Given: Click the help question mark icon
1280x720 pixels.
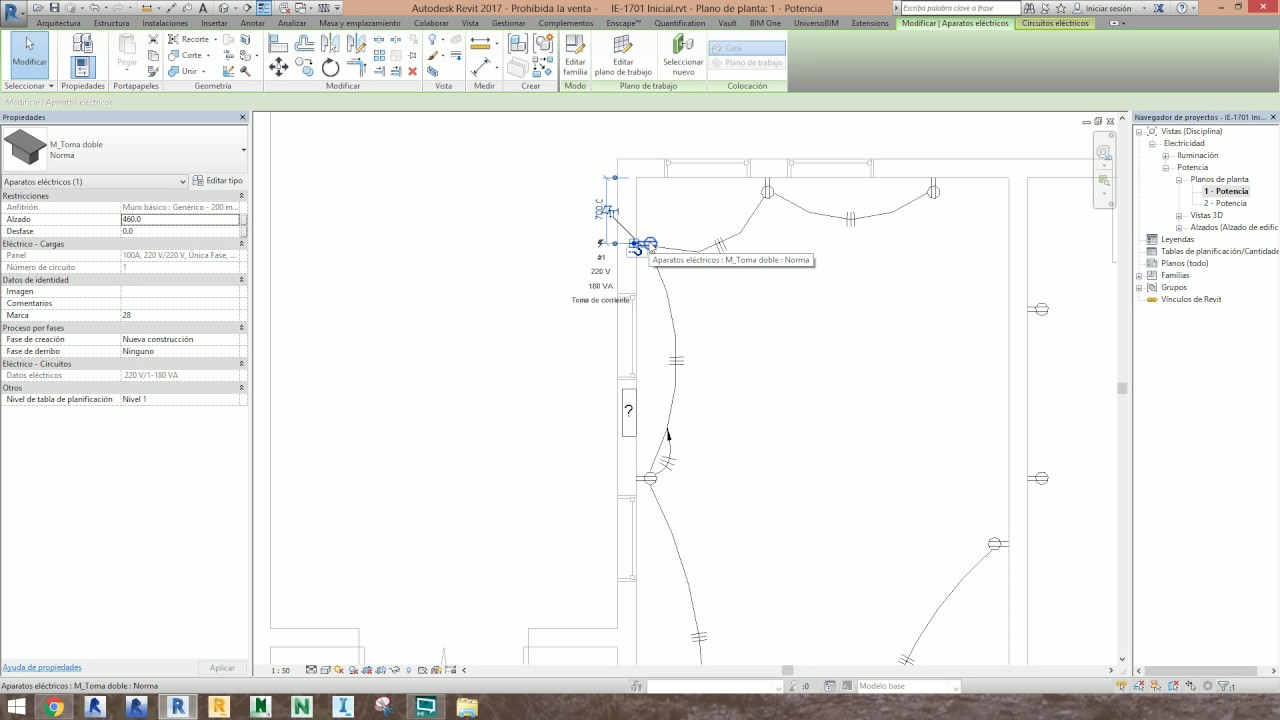Looking at the screenshot, I should pos(1183,8).
